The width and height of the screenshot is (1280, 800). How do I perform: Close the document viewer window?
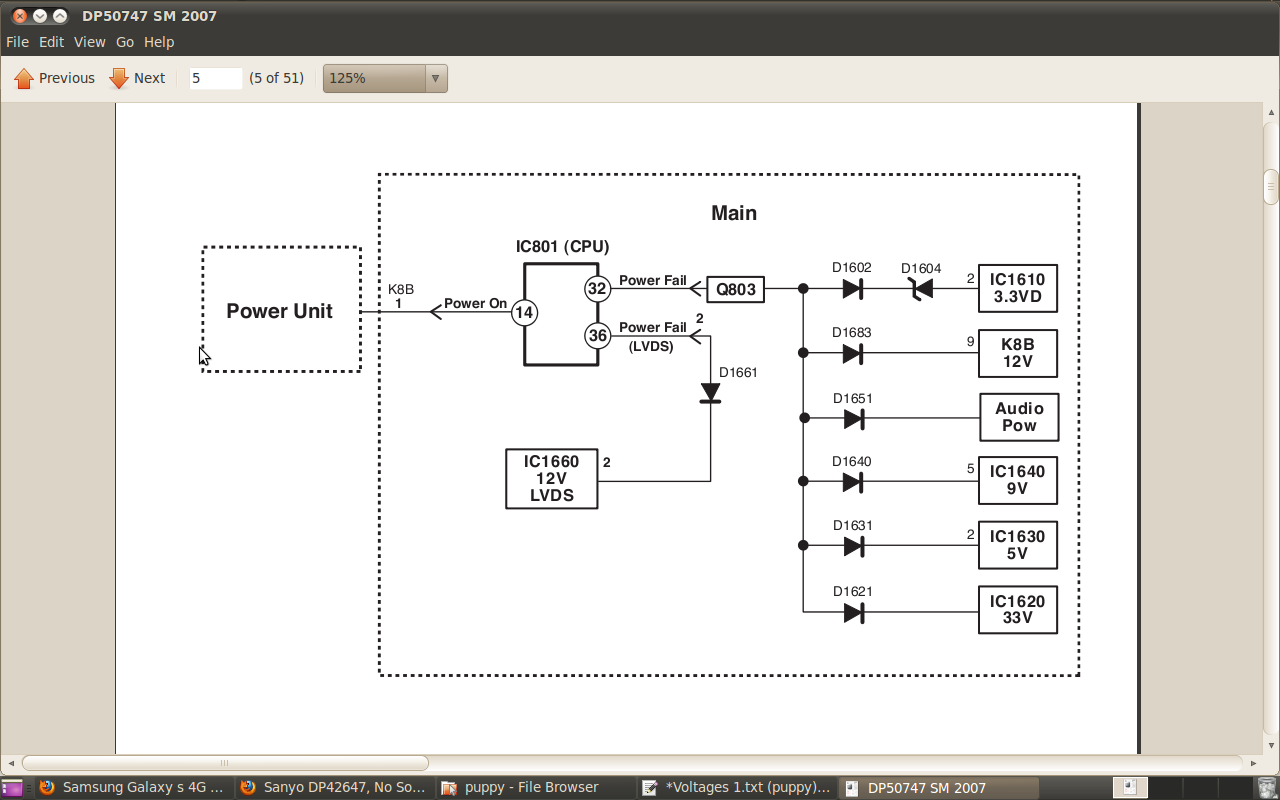pyautogui.click(x=19, y=16)
